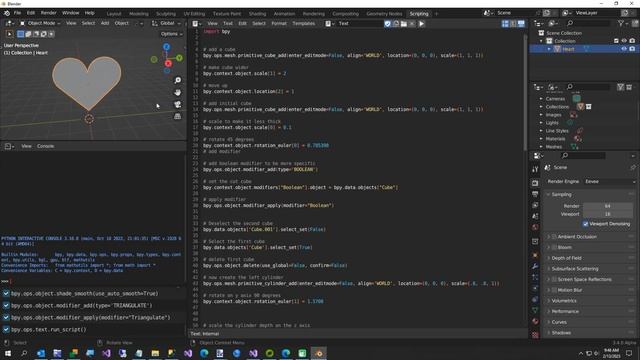Screen dimensions: 640x360
Task: Expand the Subsurface Scattering panel
Action: coord(549,269)
